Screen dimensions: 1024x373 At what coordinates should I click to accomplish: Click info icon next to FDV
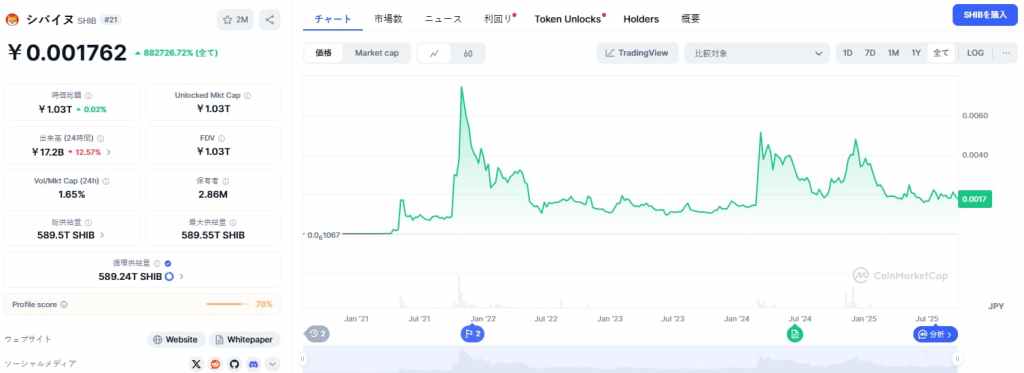pos(221,138)
